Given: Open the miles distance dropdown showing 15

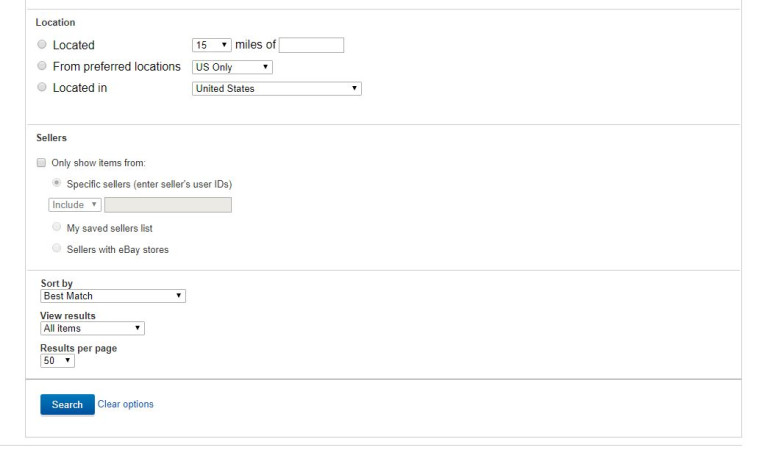Looking at the screenshot, I should [x=211, y=45].
